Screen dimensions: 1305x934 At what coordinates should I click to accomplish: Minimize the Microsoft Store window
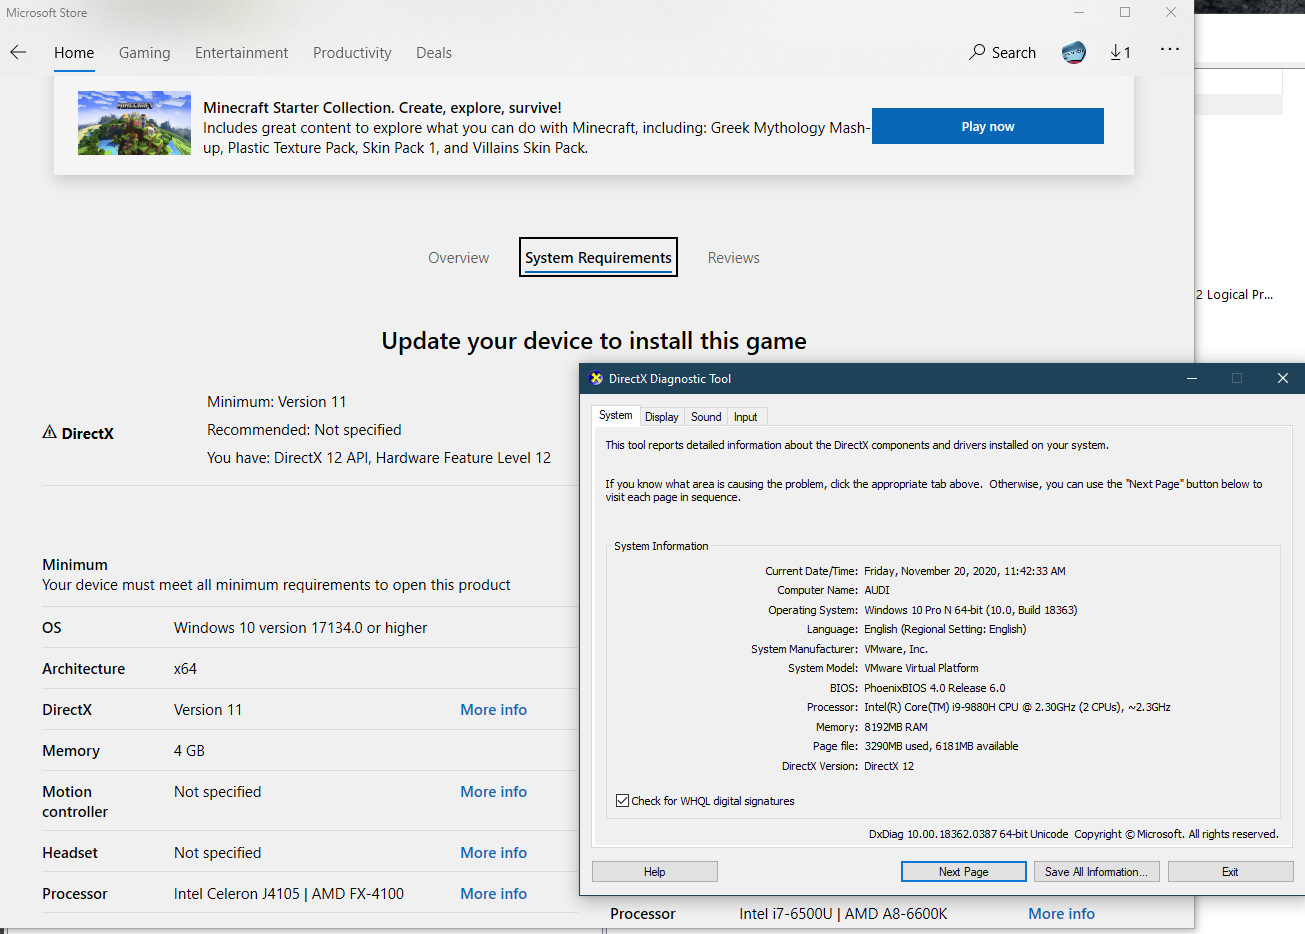coord(1080,12)
